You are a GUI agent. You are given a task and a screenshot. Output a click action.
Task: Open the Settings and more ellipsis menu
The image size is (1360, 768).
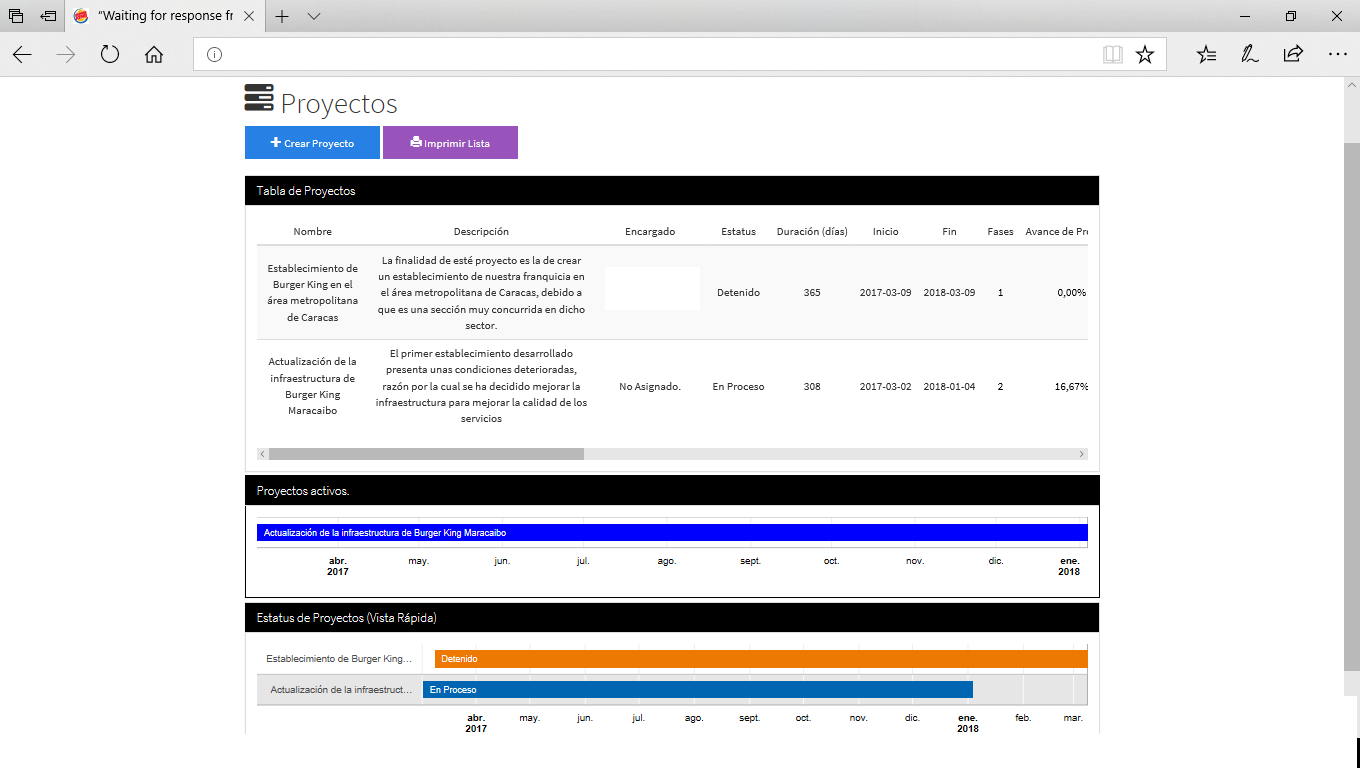[1337, 54]
